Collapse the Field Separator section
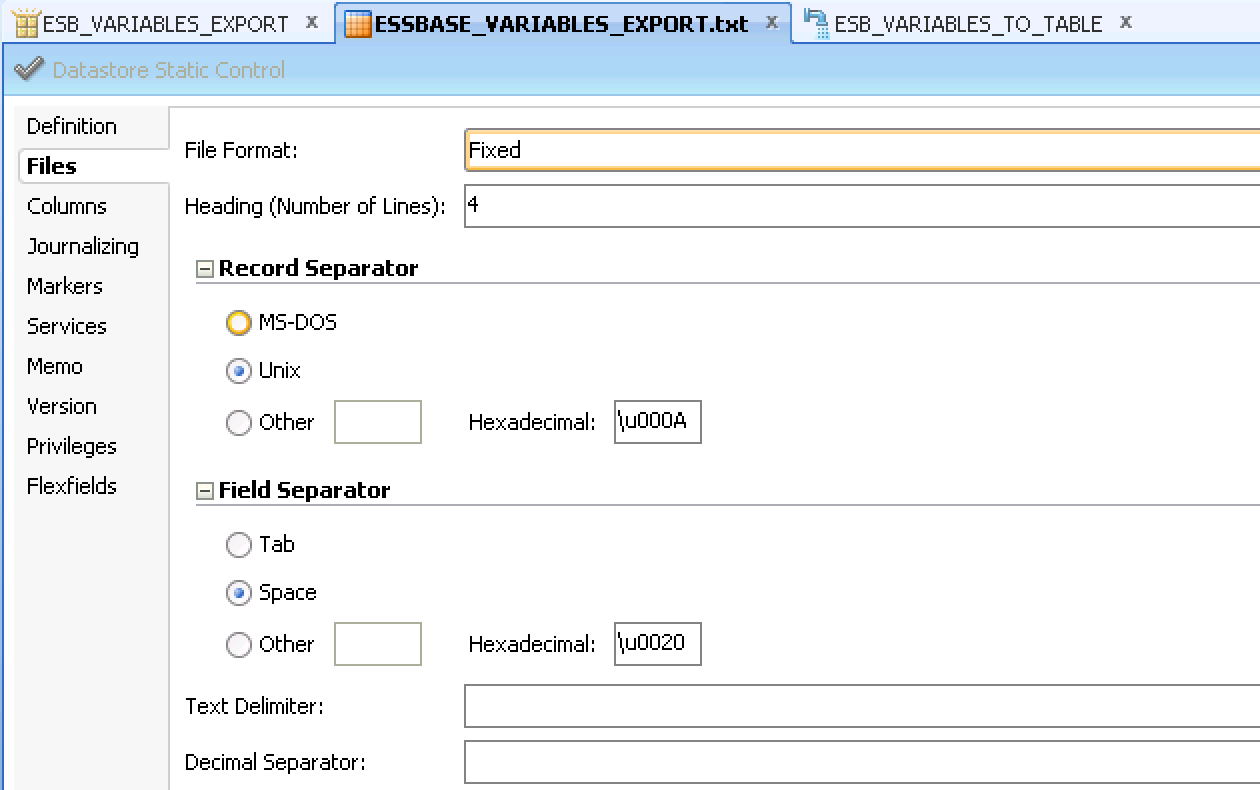Viewport: 1260px width, 790px height. [205, 491]
